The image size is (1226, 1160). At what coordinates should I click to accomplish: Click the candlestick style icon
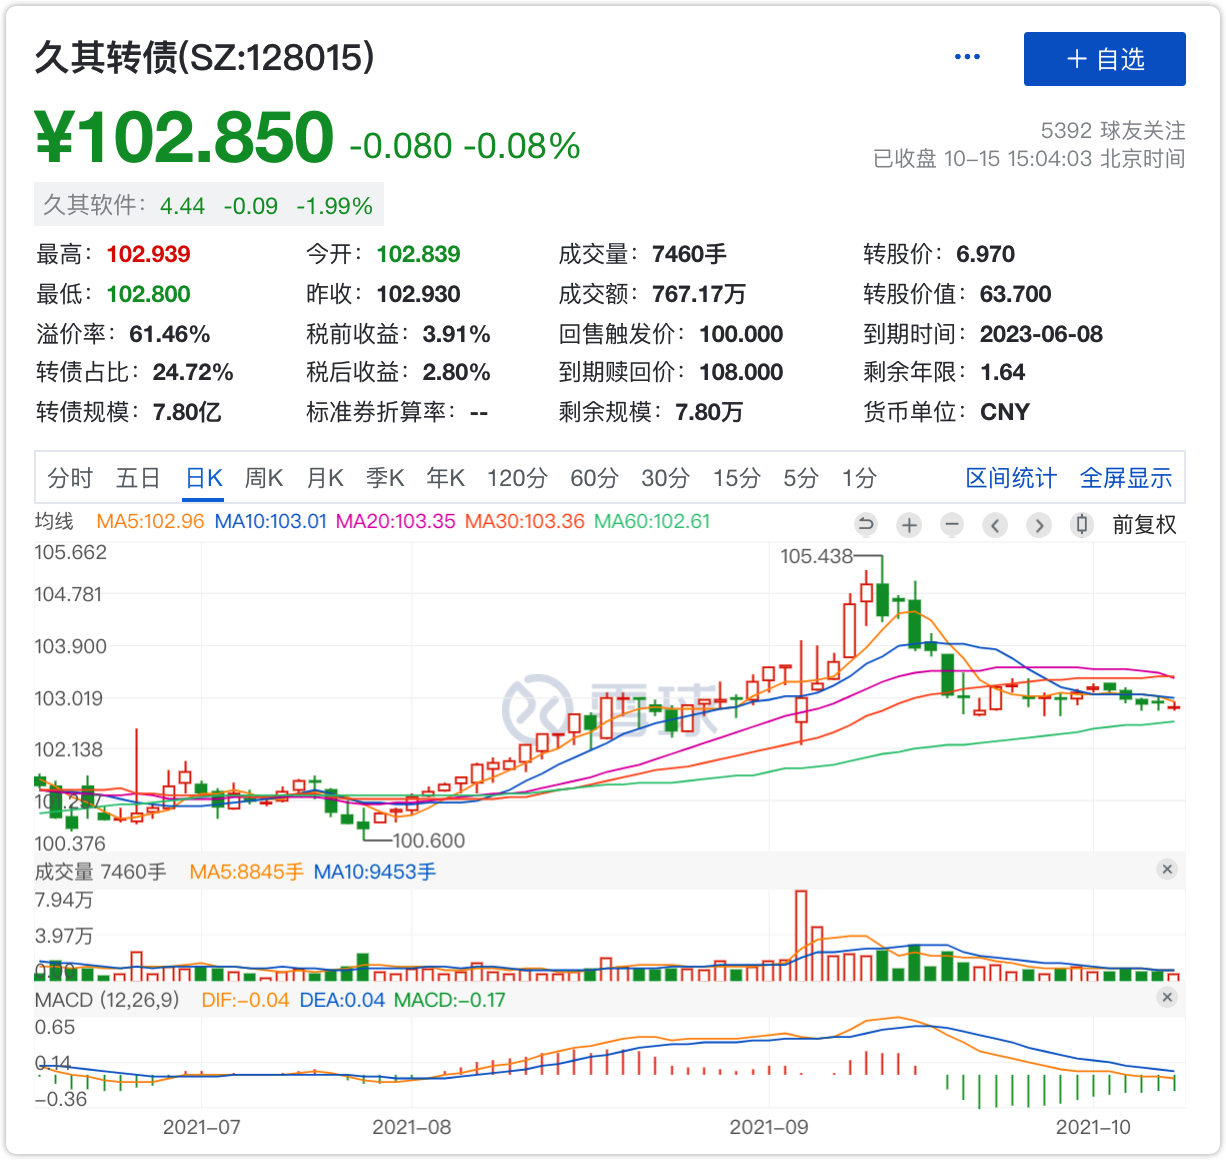pyautogui.click(x=1081, y=525)
